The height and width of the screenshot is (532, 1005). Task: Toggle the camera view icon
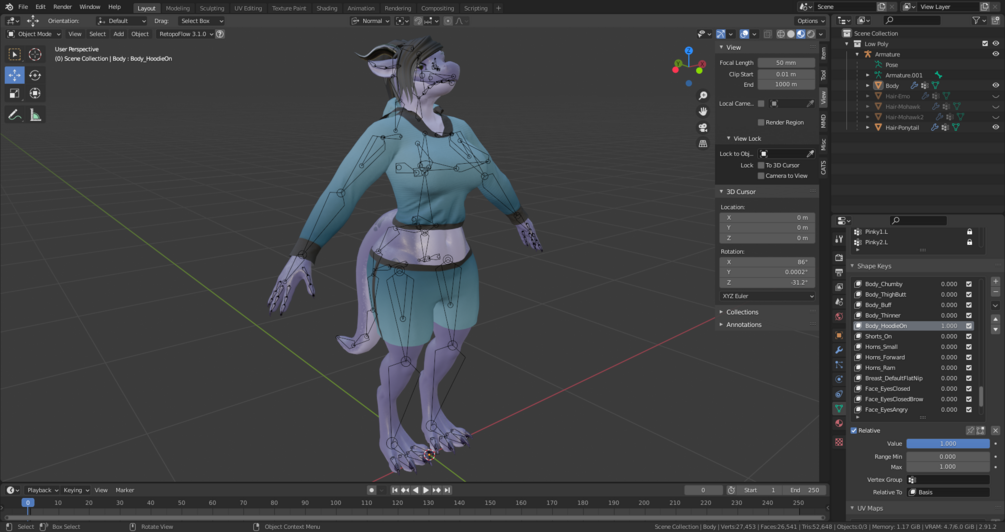tap(703, 128)
